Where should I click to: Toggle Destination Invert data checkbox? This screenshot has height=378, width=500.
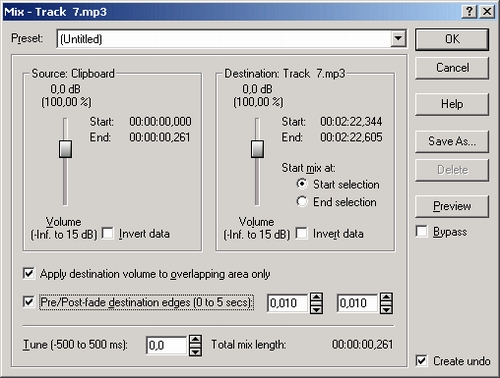click(x=301, y=233)
